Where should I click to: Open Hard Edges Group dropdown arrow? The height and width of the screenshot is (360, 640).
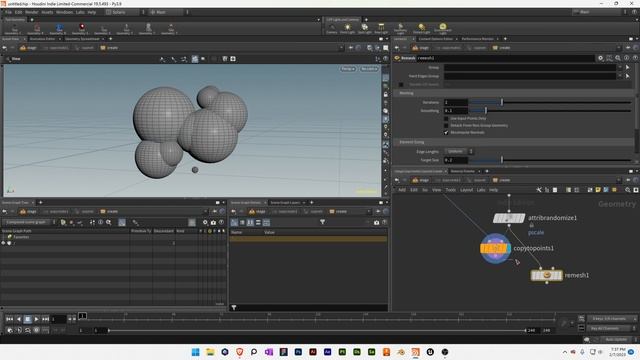click(x=620, y=76)
